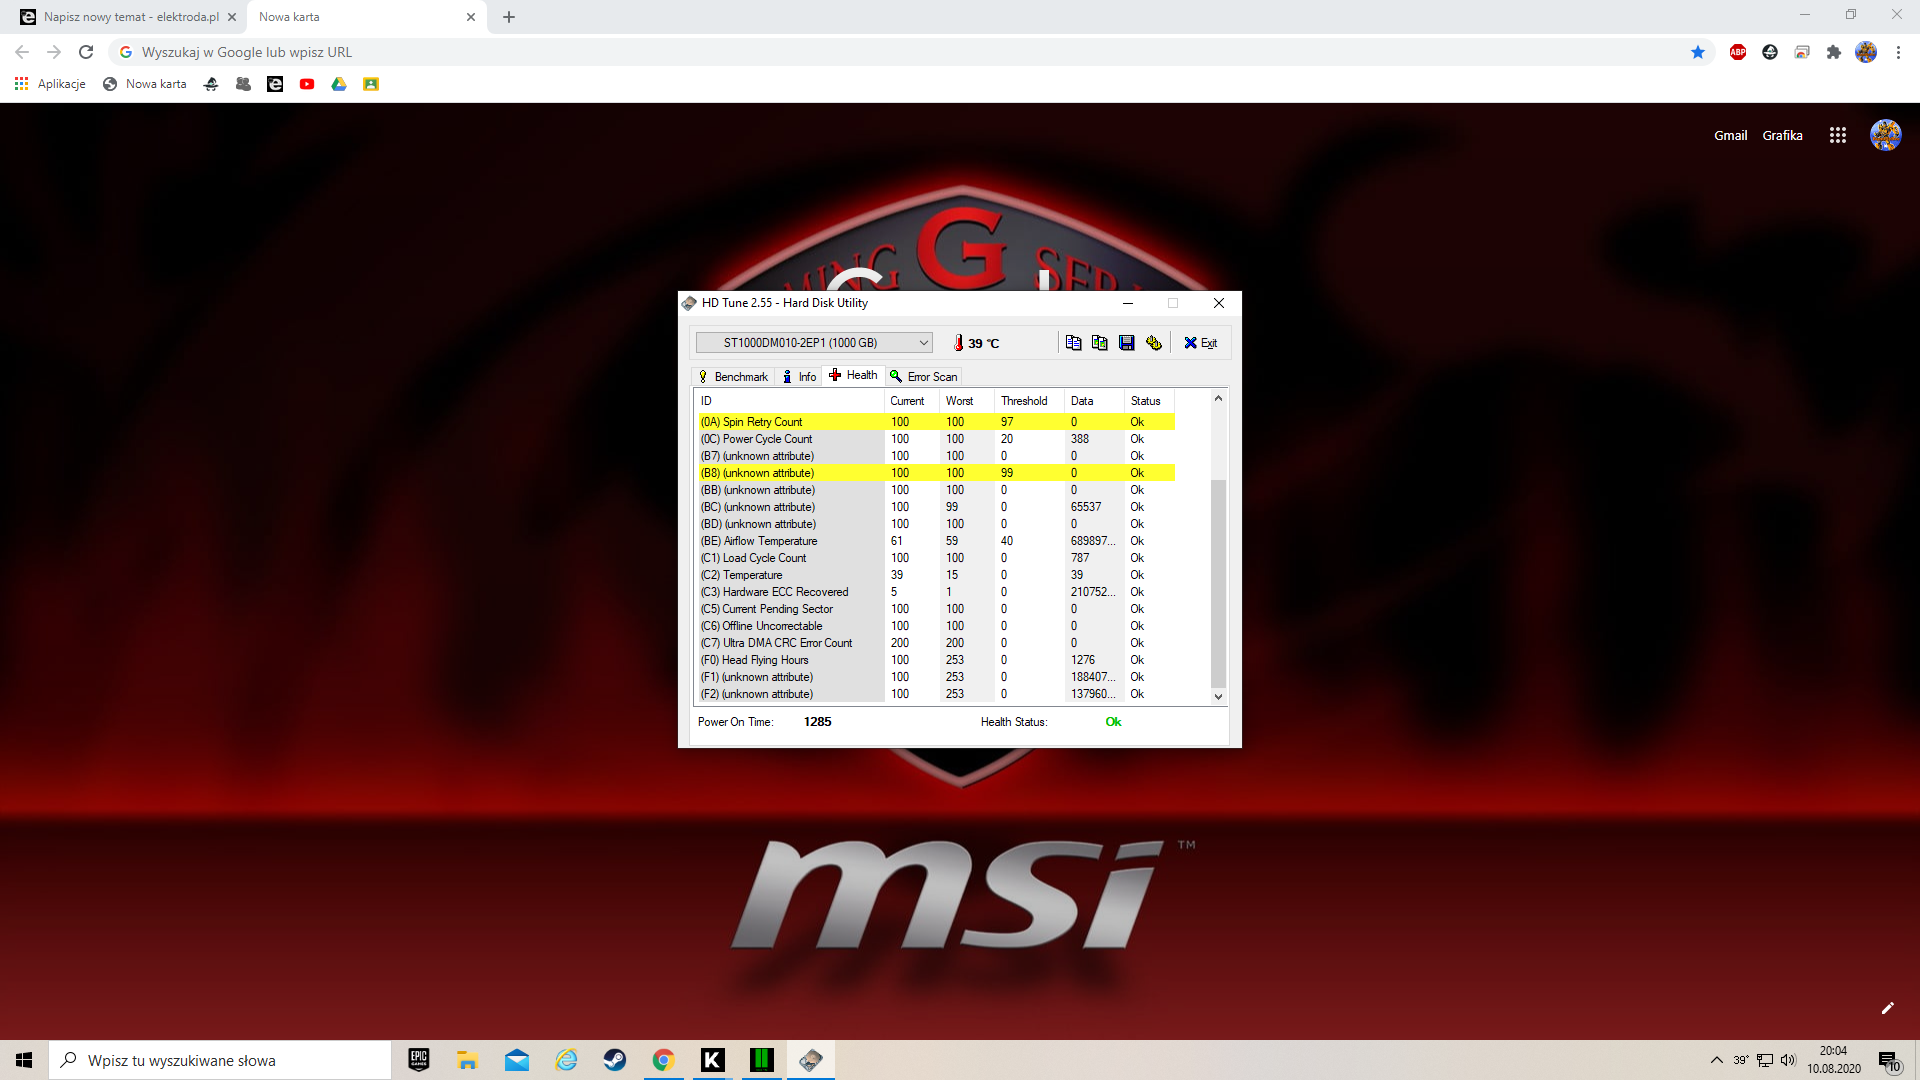Select the (0A) Spin Retry Count row
Screen dimensions: 1920x1080
936,422
